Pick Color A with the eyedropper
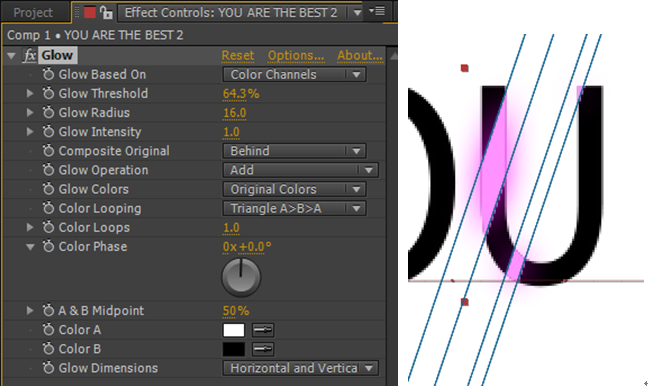Screen dimensions: 648x386 click(263, 330)
